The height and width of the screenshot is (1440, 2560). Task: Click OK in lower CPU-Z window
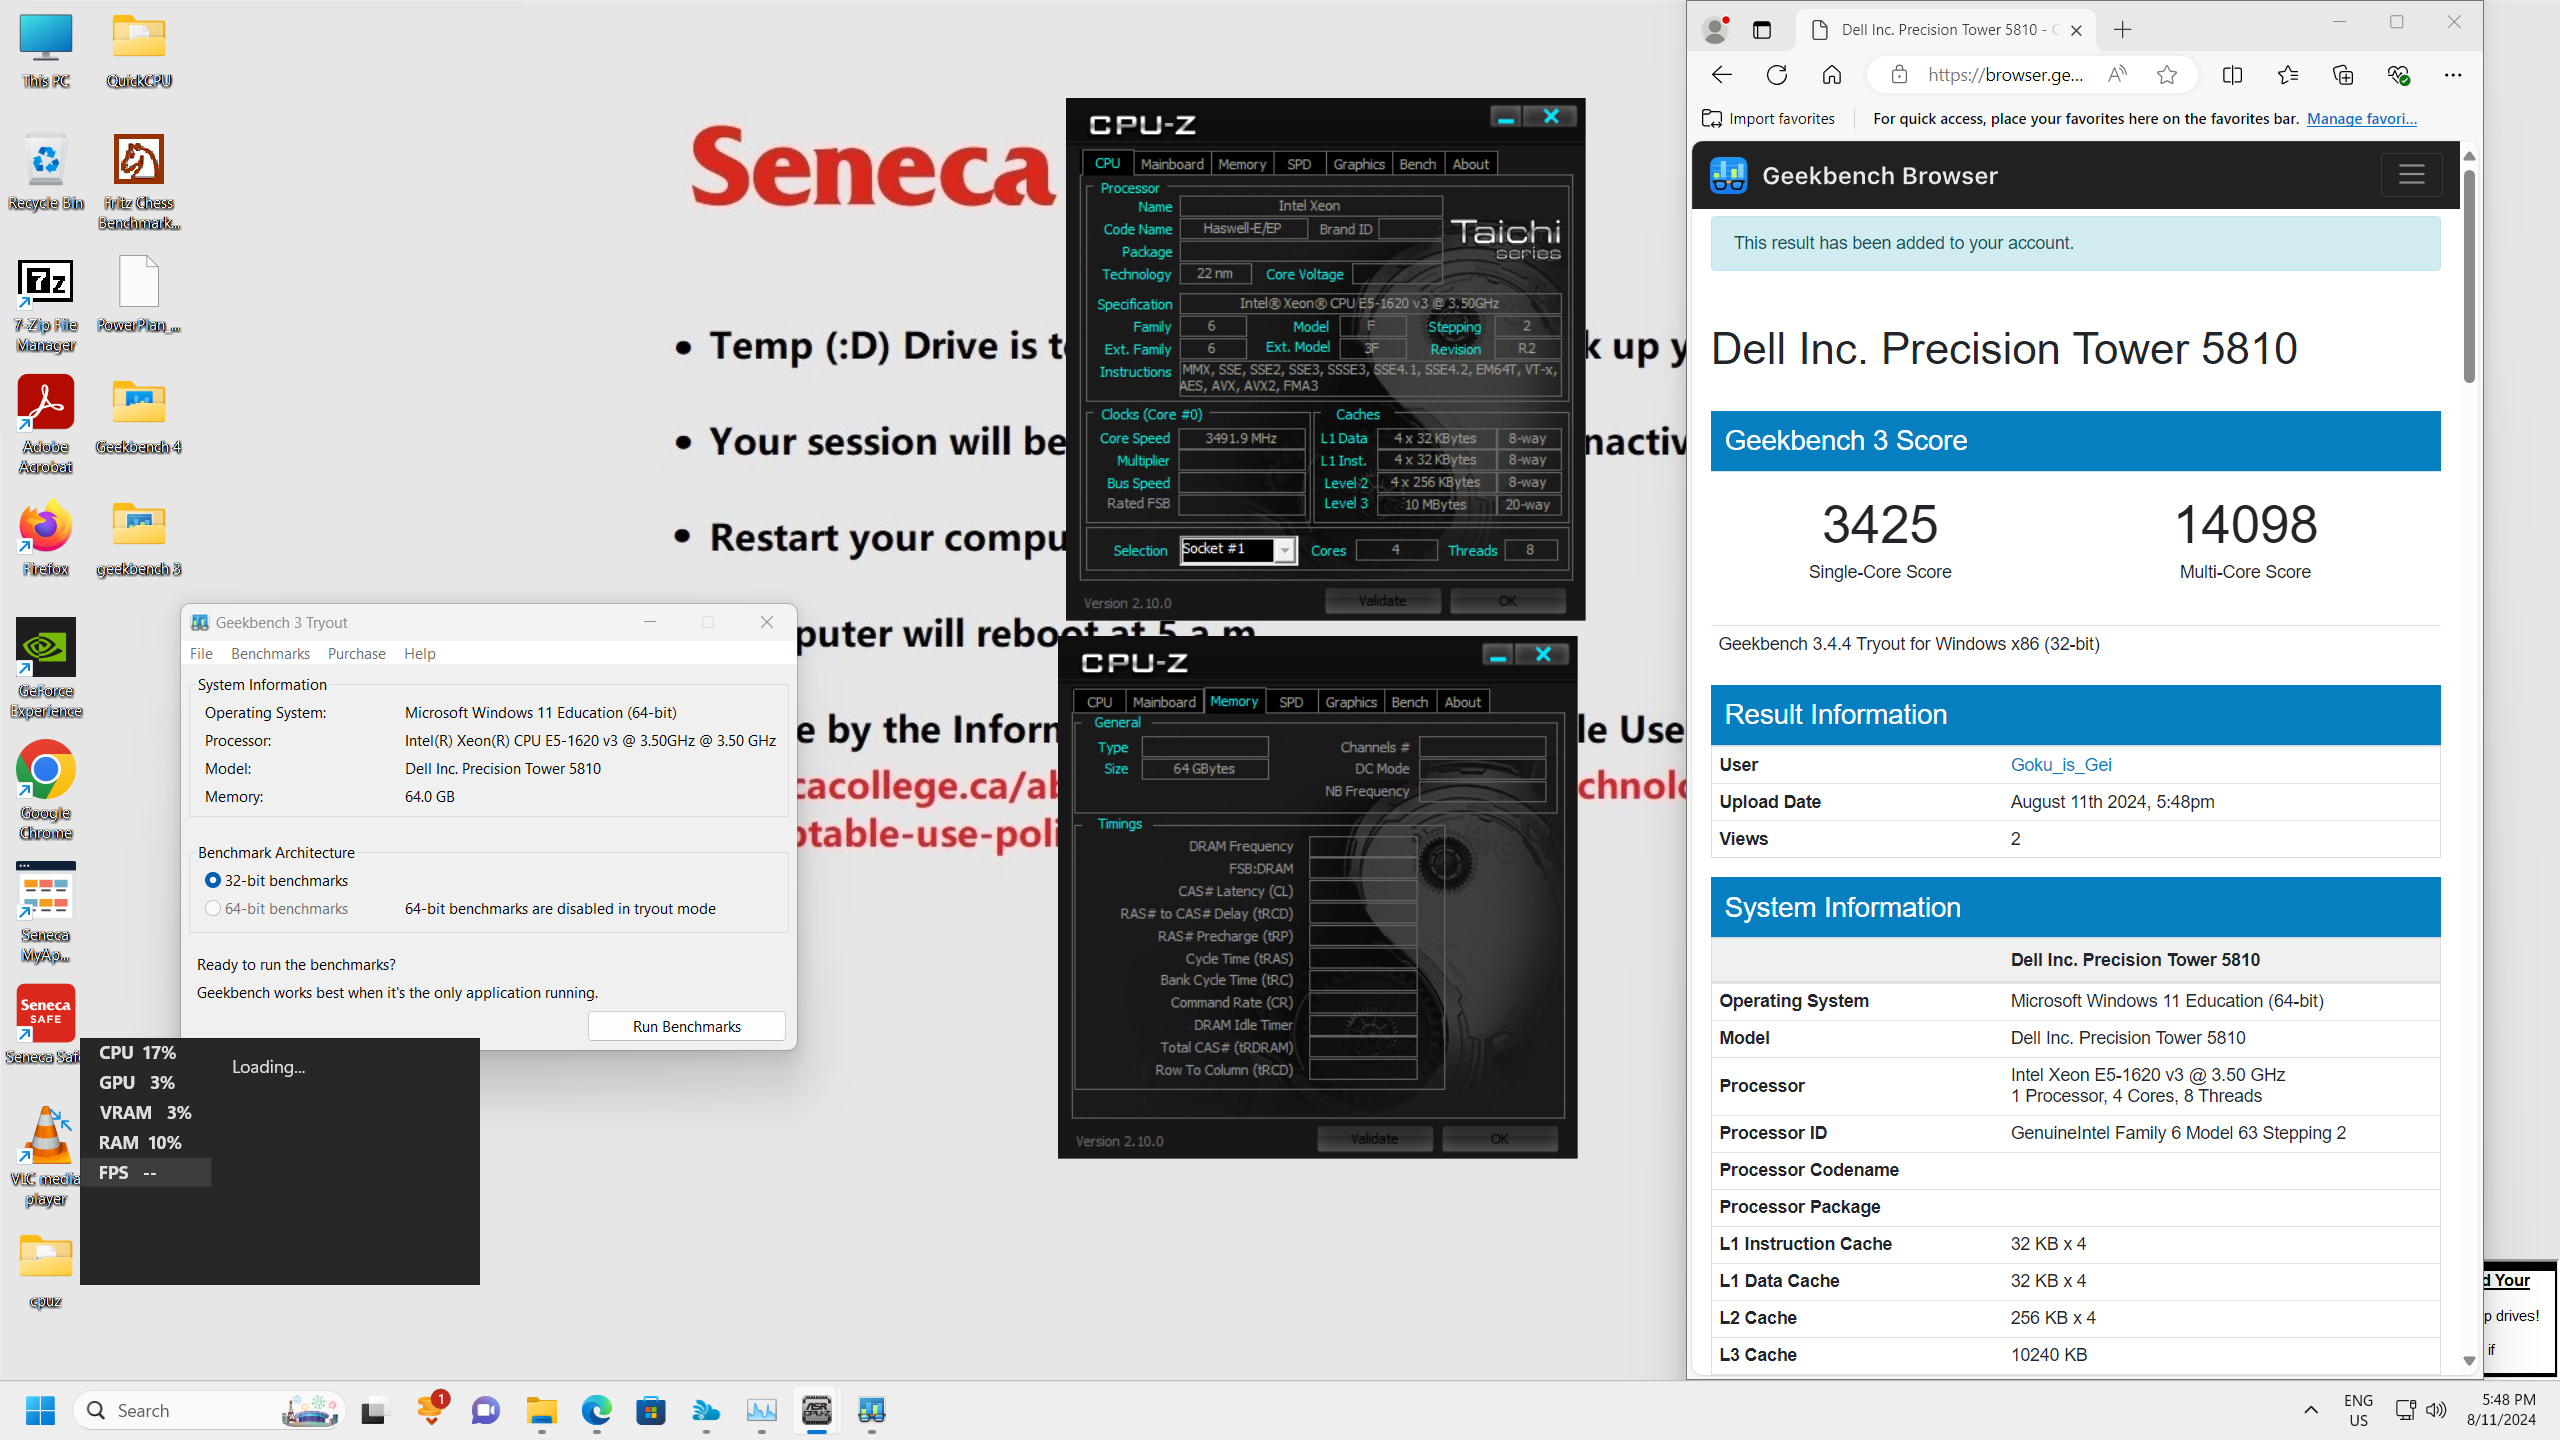coord(1499,1139)
